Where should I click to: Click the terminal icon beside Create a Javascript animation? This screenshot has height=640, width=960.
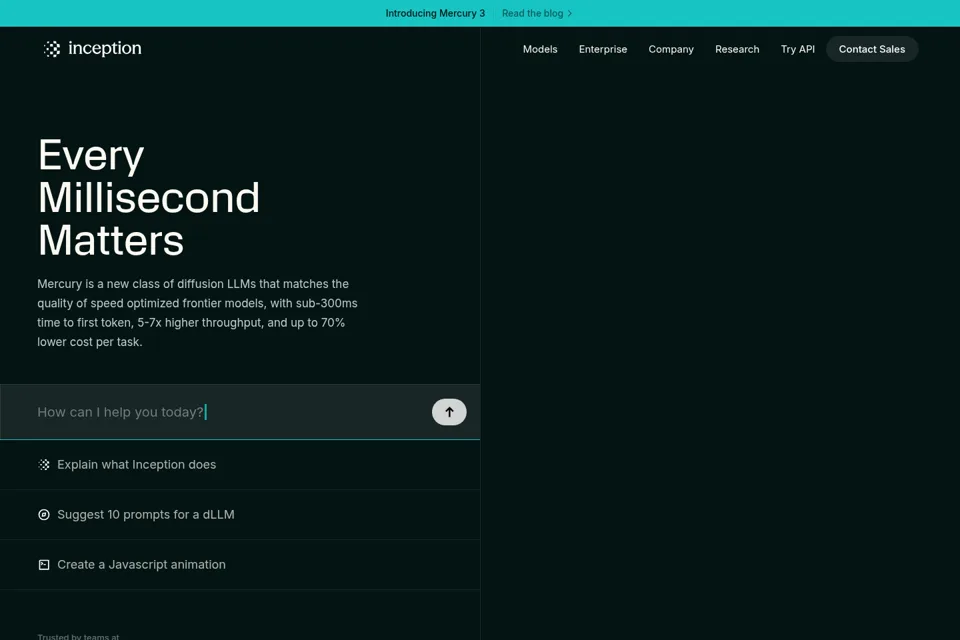pyautogui.click(x=44, y=565)
